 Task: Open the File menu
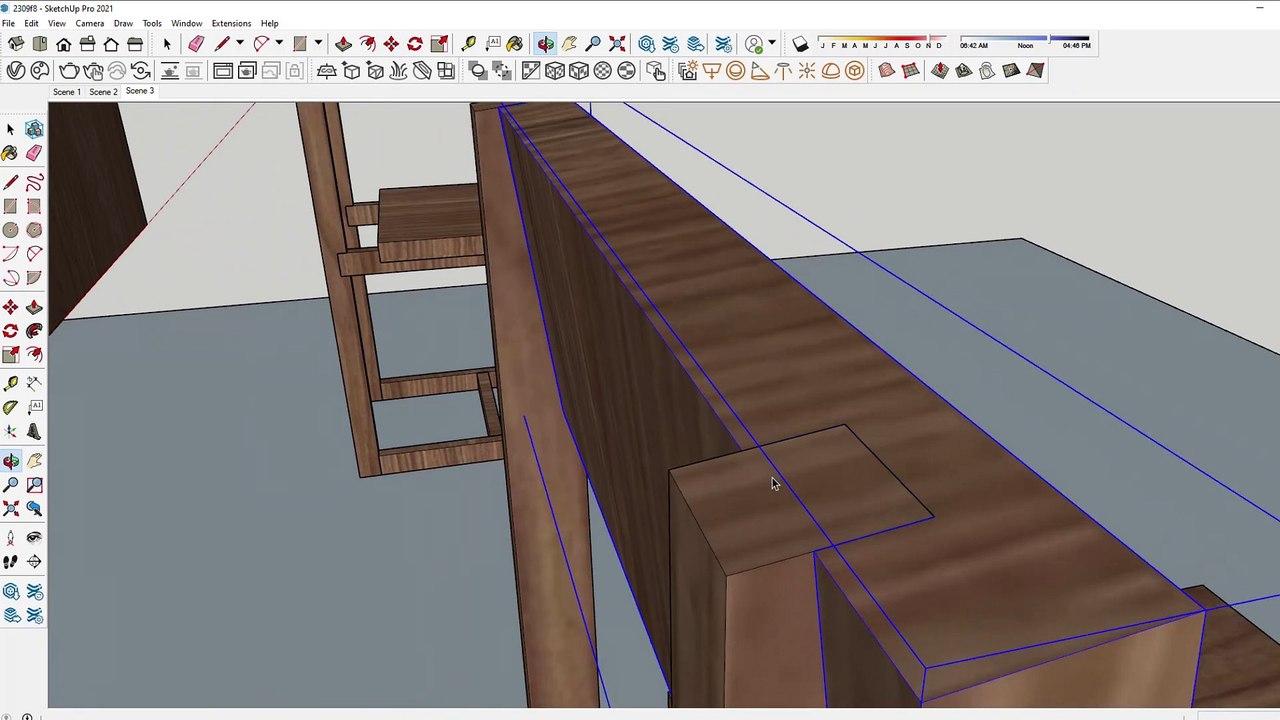click(x=8, y=23)
